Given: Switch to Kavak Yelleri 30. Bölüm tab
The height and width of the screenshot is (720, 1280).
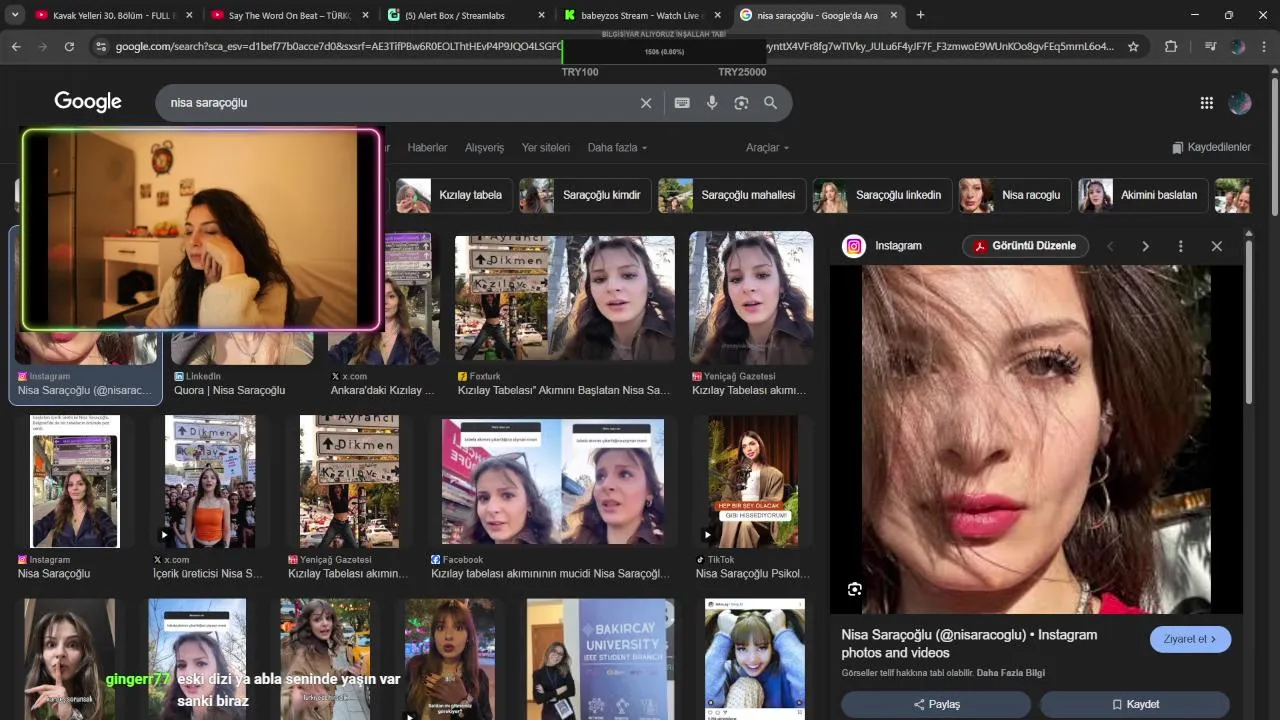Looking at the screenshot, I should pyautogui.click(x=113, y=15).
